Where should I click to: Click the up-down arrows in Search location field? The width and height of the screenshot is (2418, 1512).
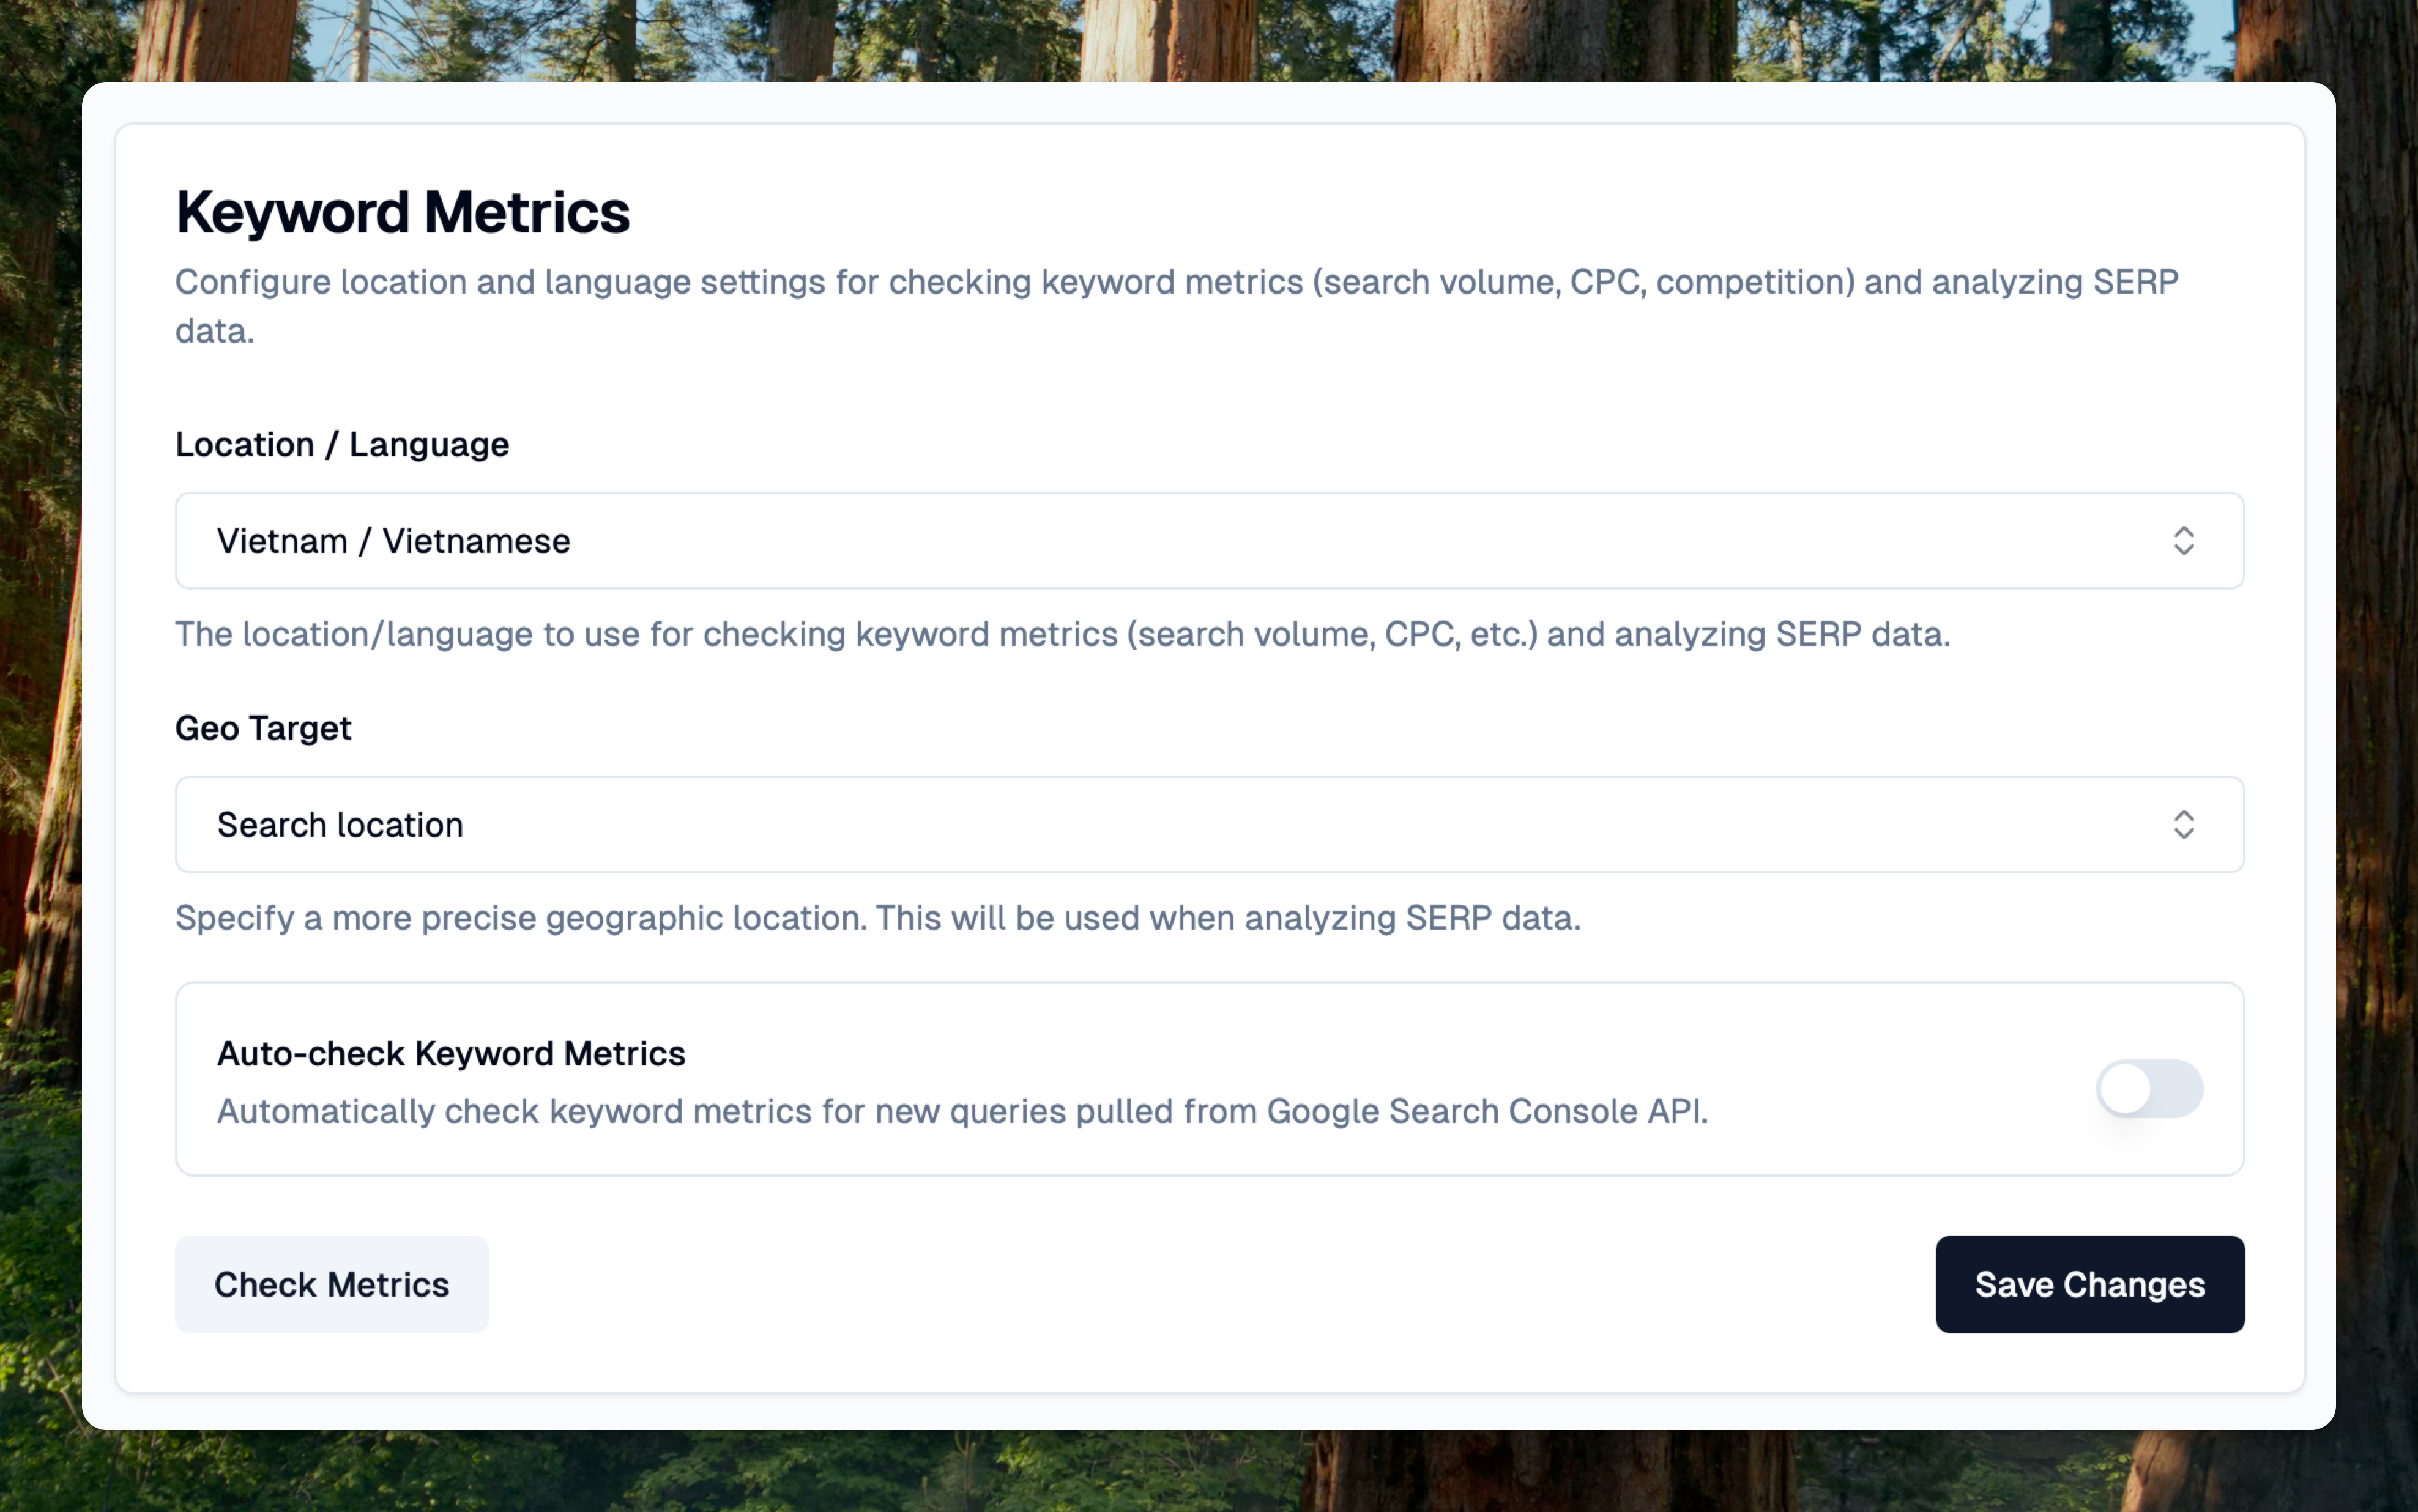point(2183,825)
